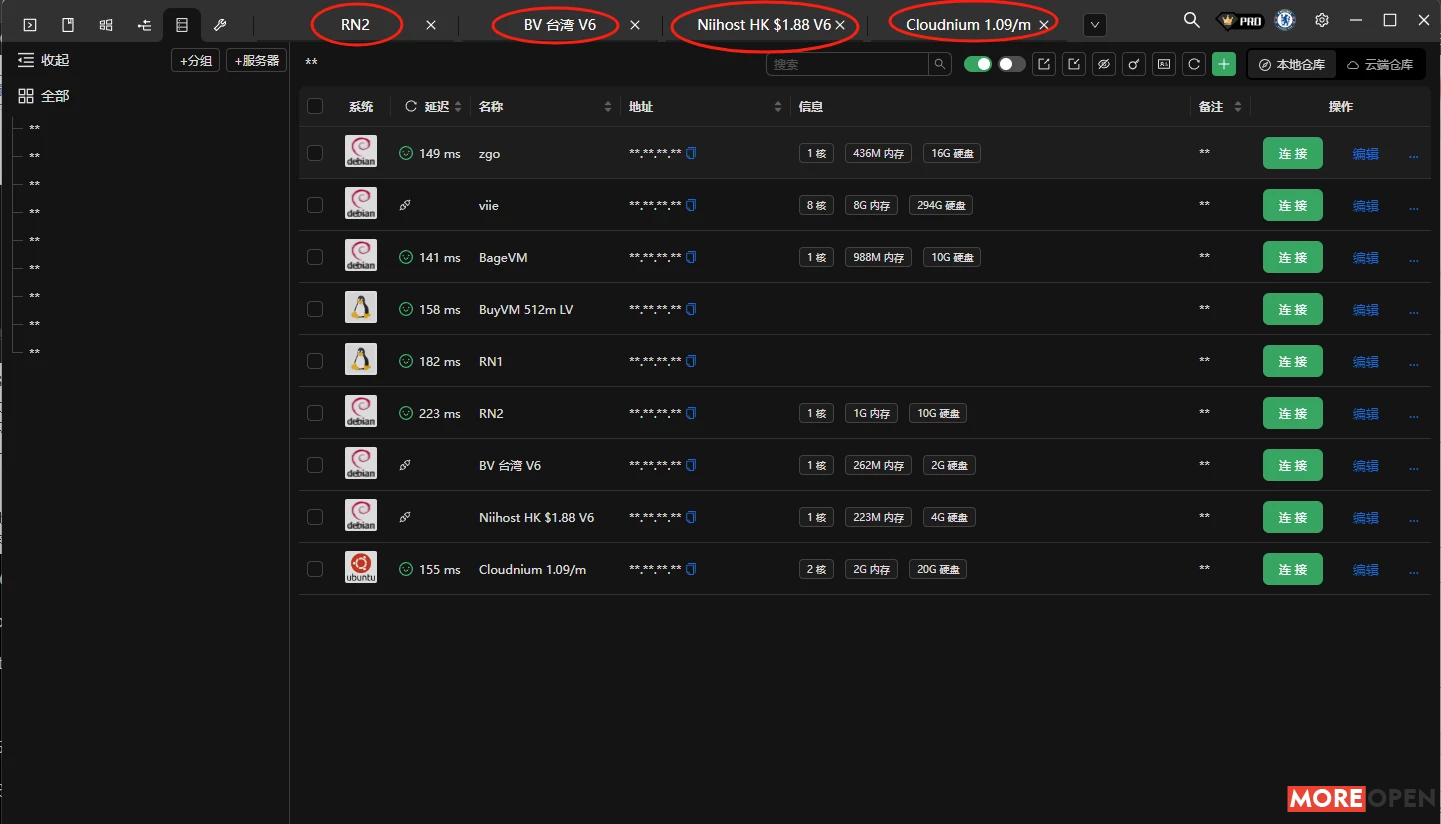This screenshot has height=824, width=1441.
Task: Click the wrench tools icon in toolbar
Action: (x=218, y=24)
